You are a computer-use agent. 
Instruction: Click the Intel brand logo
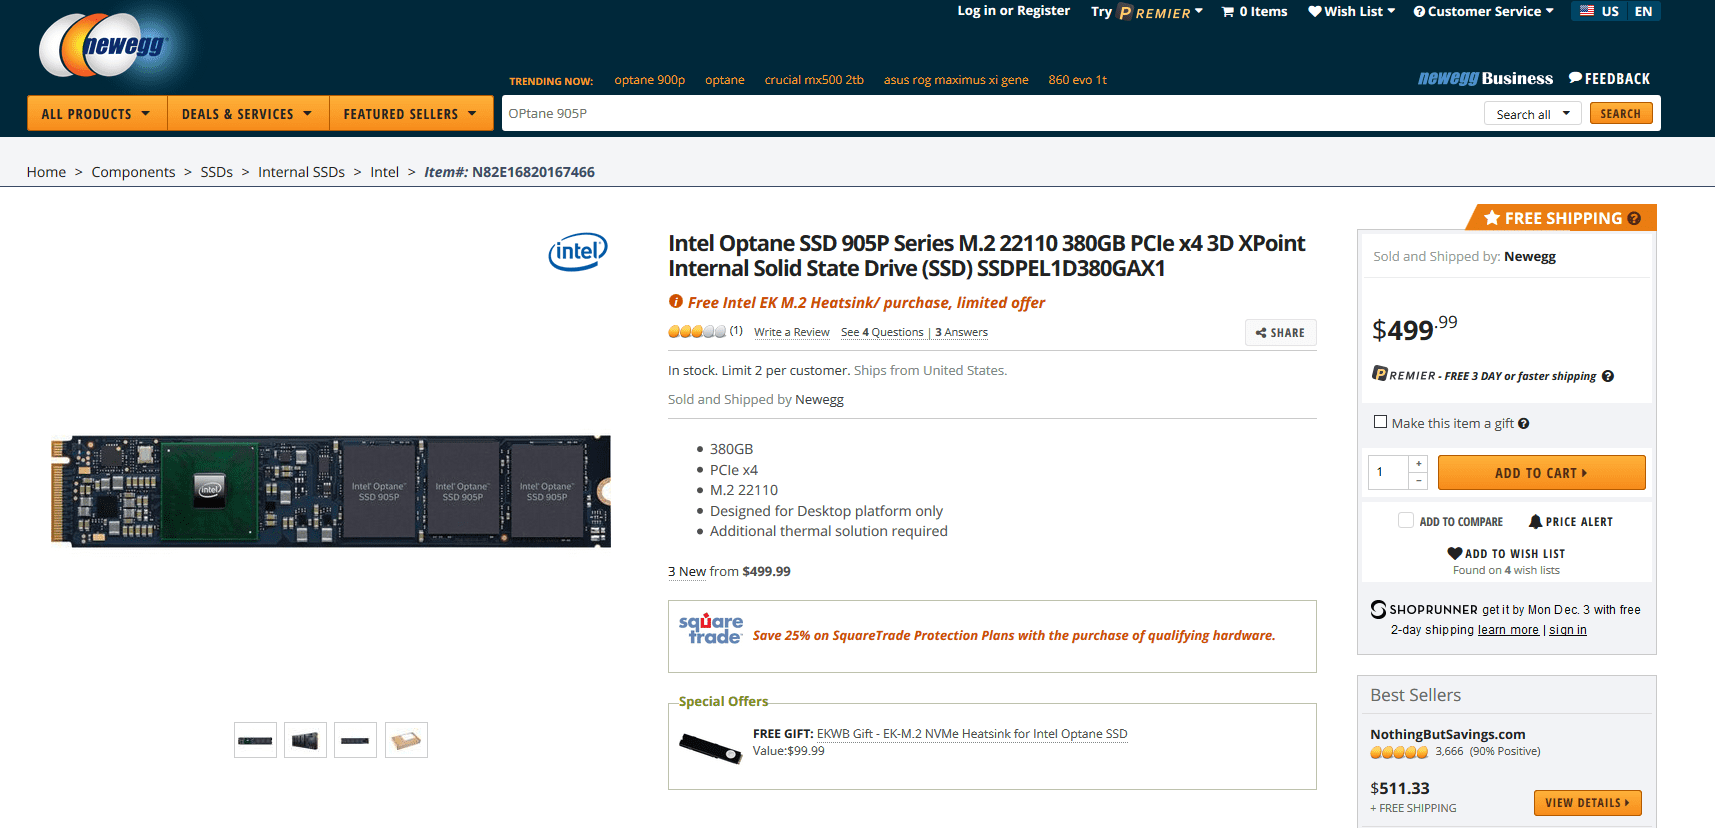(578, 252)
